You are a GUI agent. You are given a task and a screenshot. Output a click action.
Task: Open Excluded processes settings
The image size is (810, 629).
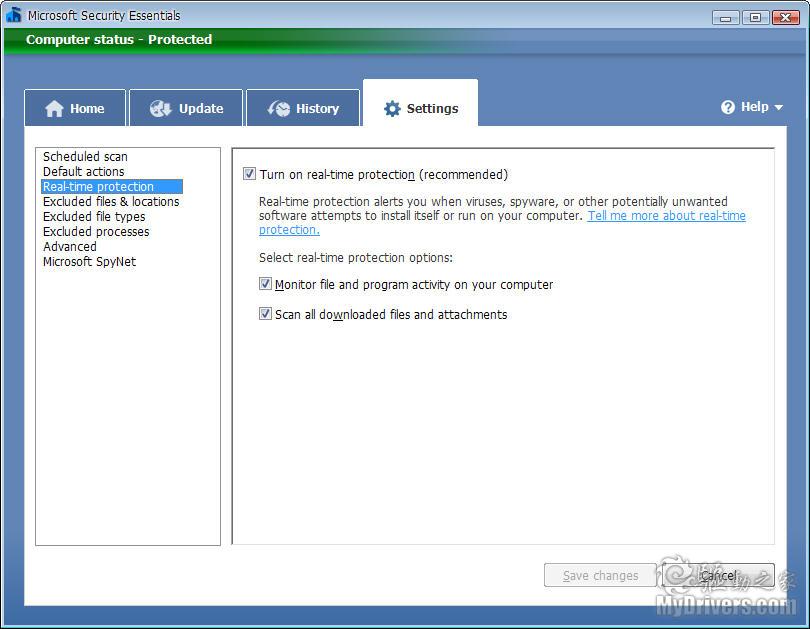point(96,231)
